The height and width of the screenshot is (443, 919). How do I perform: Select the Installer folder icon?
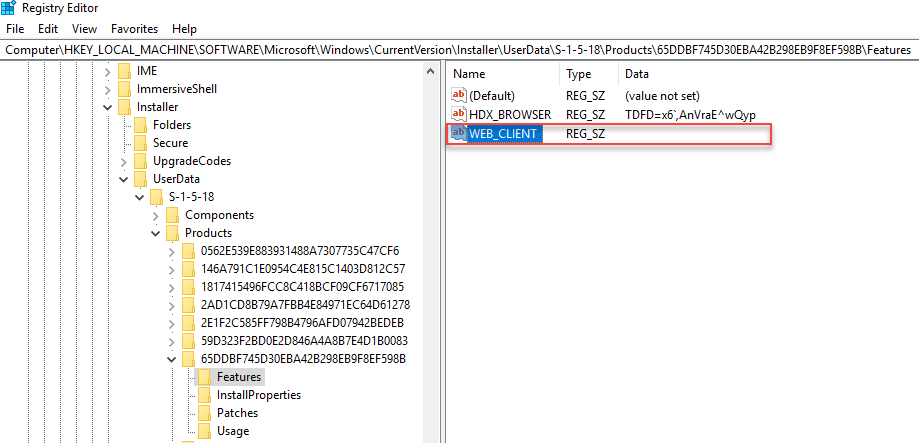124,107
